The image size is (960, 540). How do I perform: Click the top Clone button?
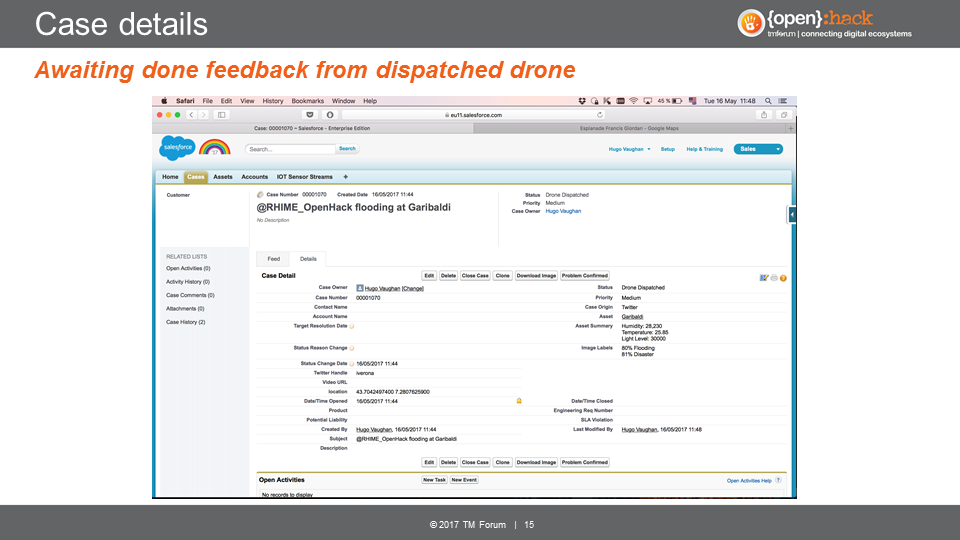(503, 276)
